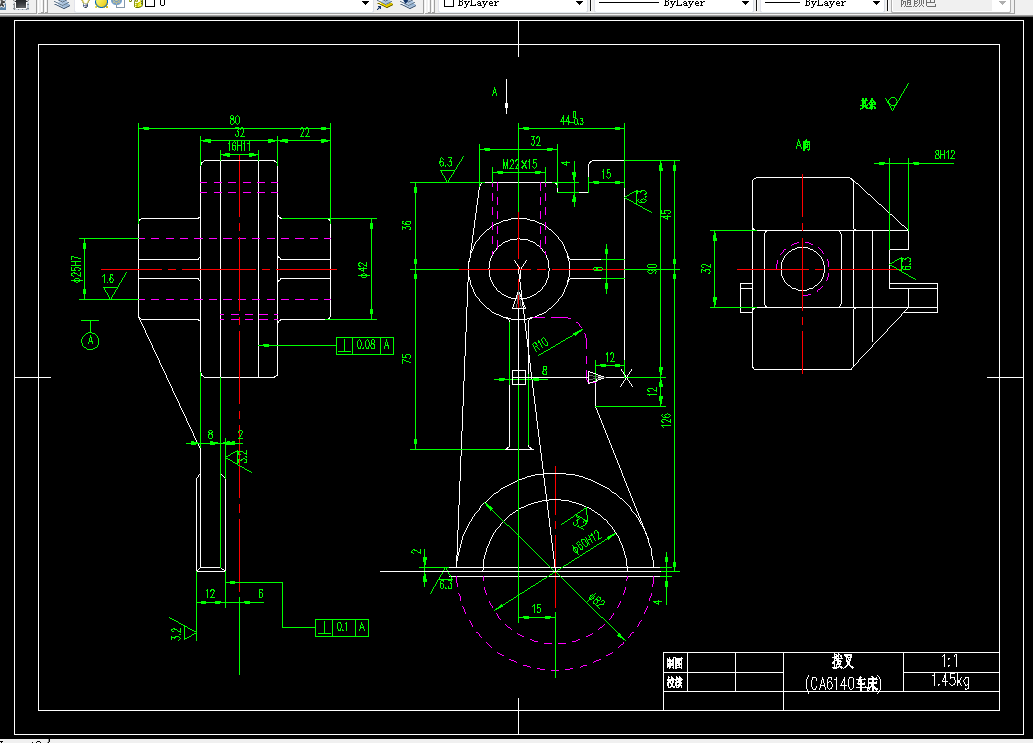
Task: Select the 80 overall width dimension
Action: (x=235, y=120)
